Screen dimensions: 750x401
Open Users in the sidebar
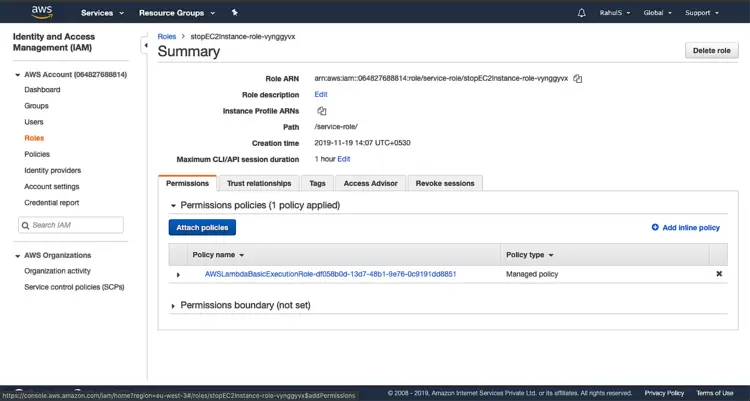[34, 122]
